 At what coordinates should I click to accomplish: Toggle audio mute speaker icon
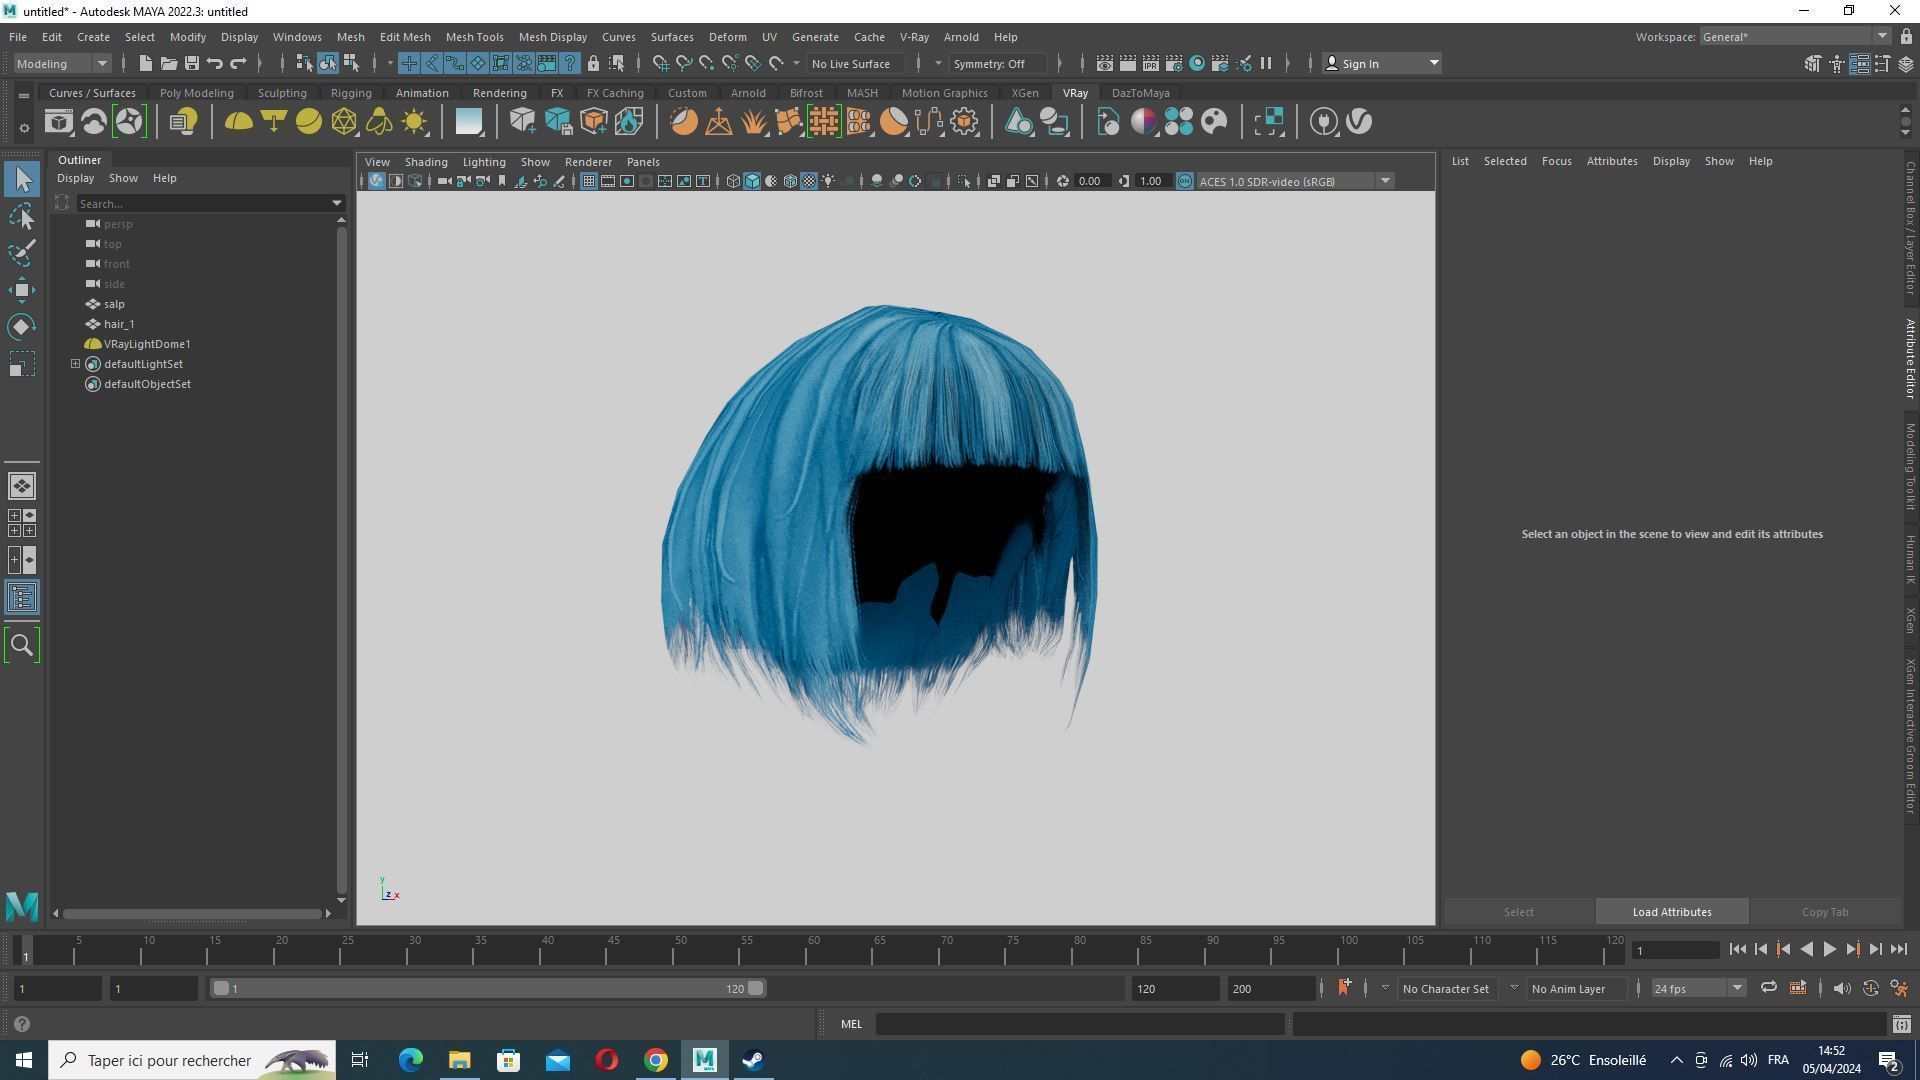pyautogui.click(x=1841, y=988)
